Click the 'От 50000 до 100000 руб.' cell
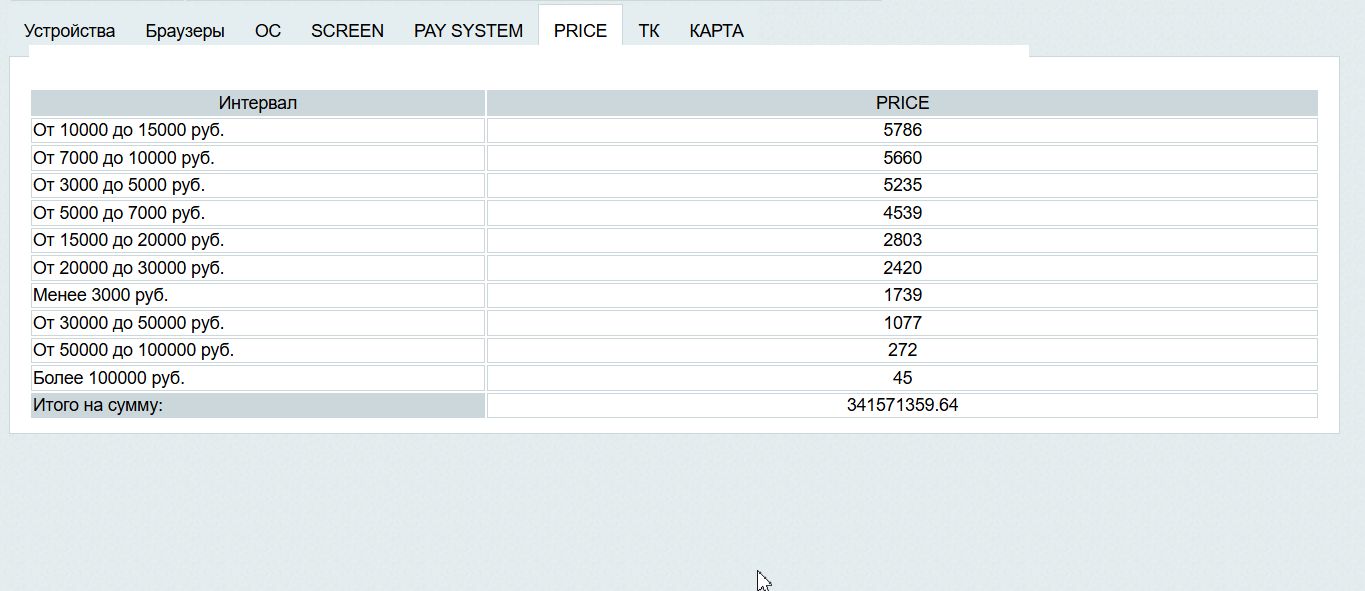This screenshot has width=1365, height=591. [x=134, y=350]
